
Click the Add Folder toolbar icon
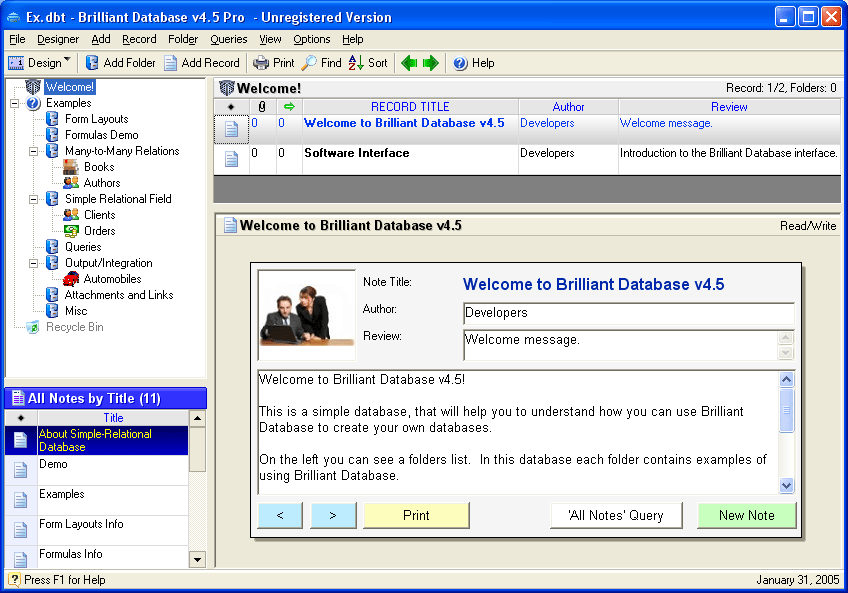92,63
